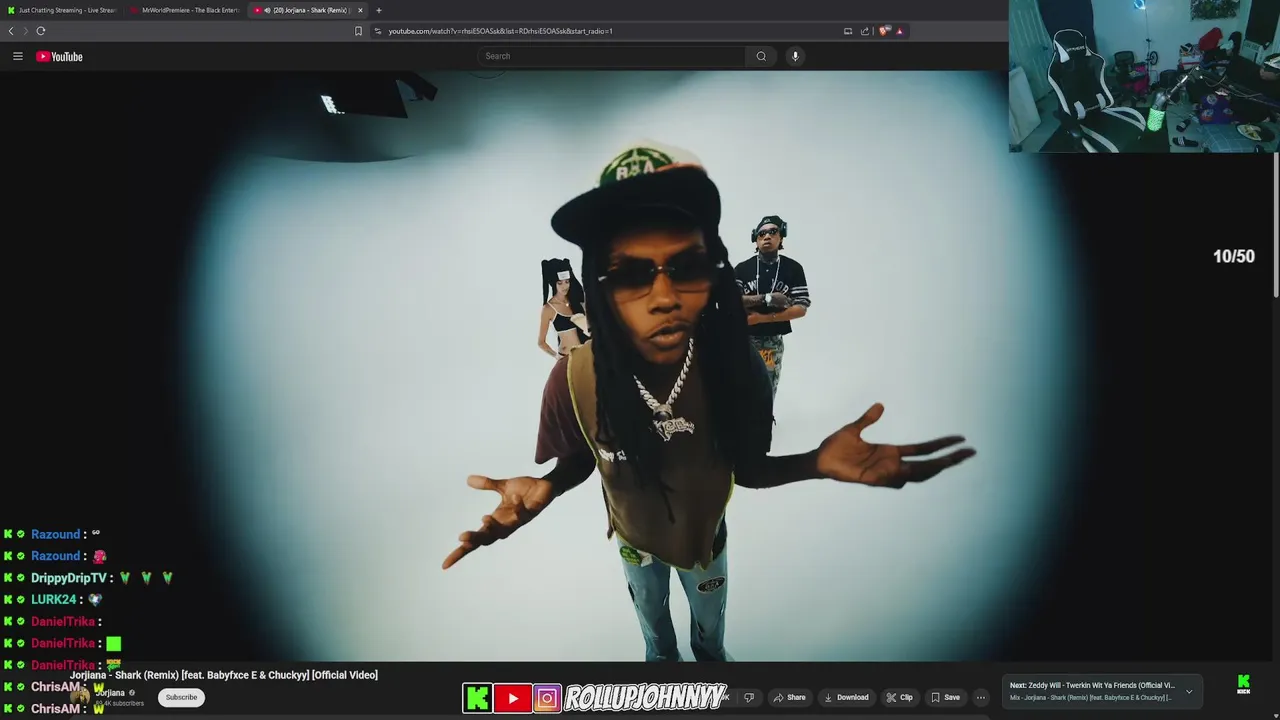Save the video with the Save button

pos(945,697)
